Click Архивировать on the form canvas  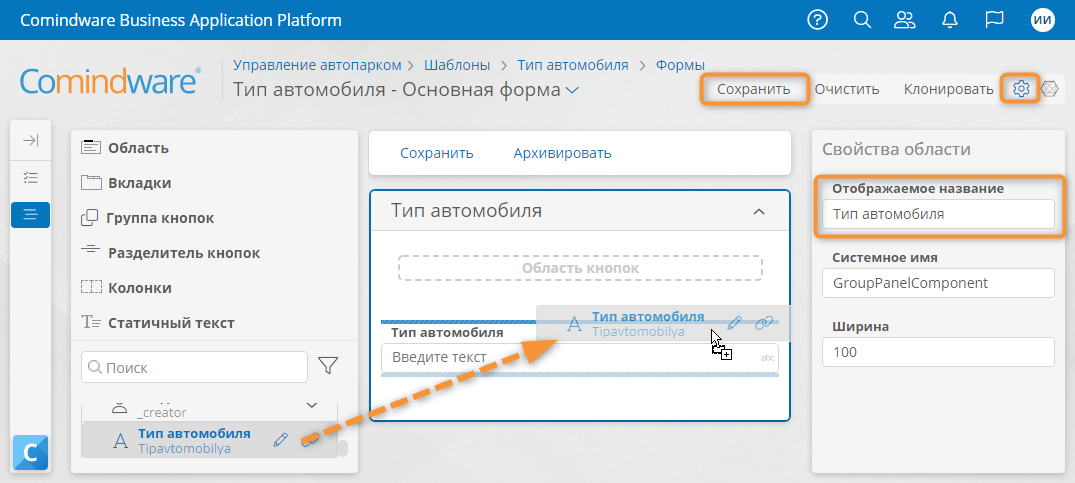(562, 153)
